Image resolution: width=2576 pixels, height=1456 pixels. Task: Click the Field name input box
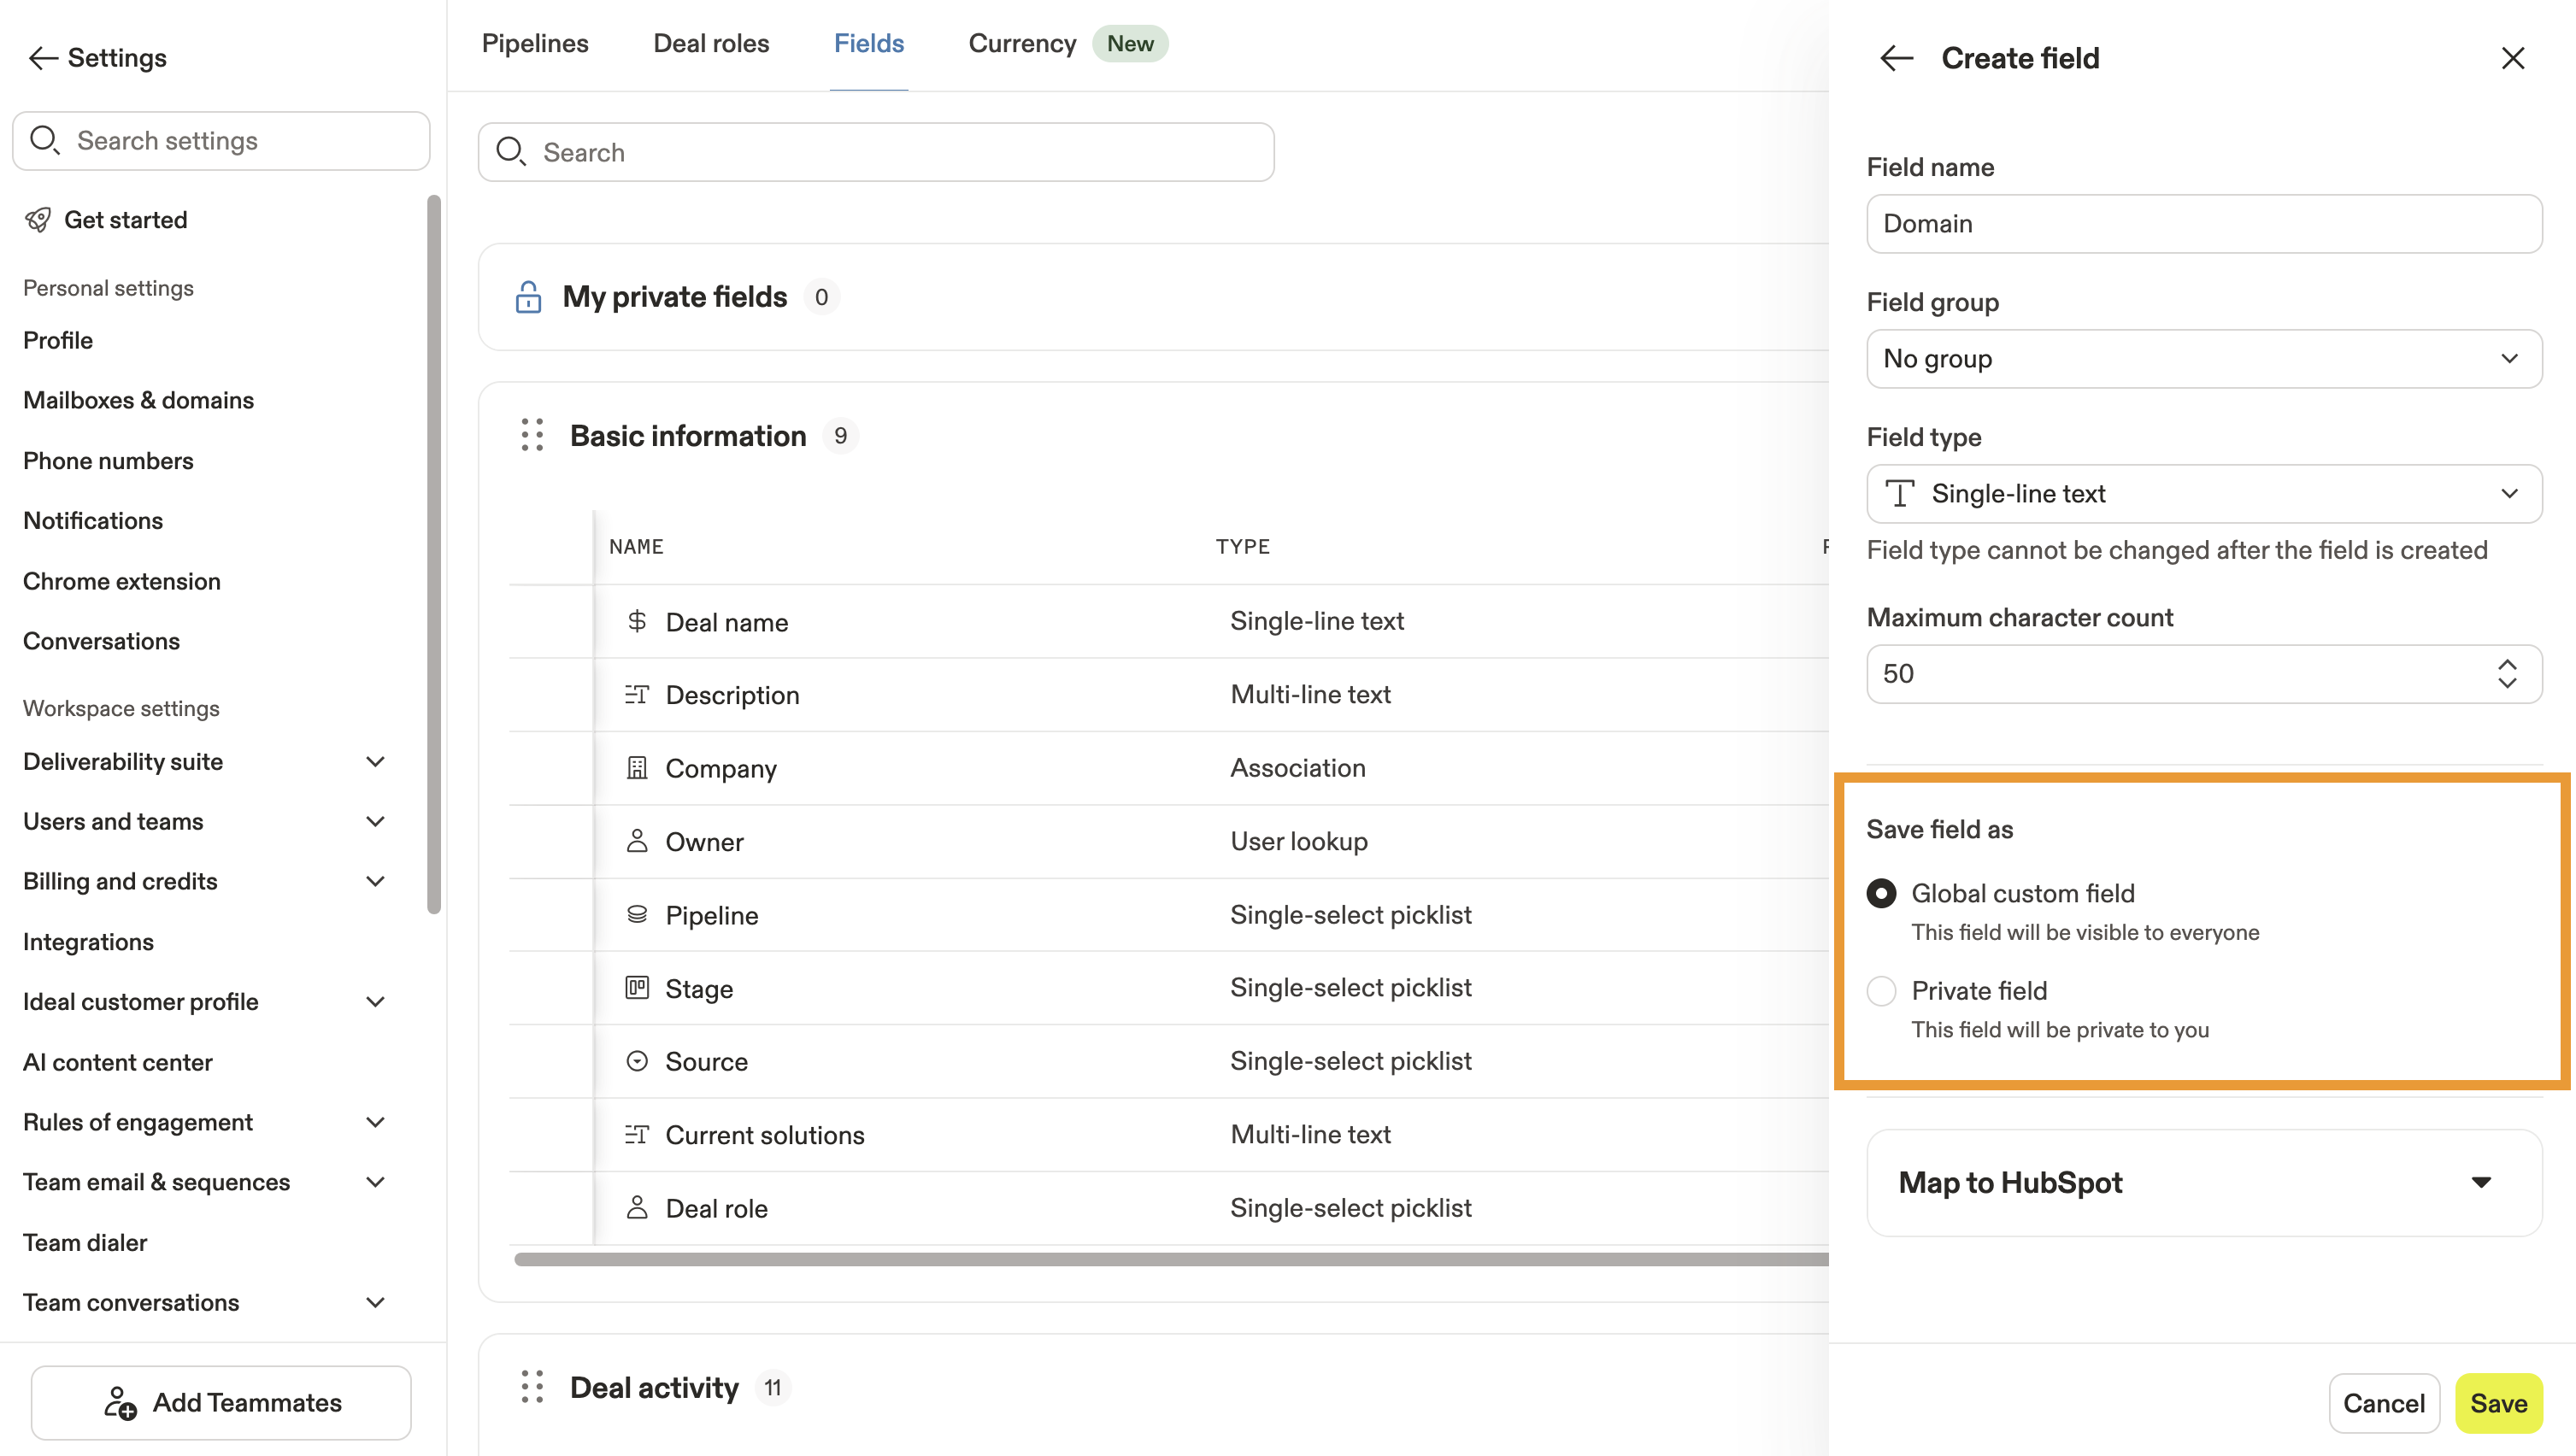pyautogui.click(x=2203, y=224)
